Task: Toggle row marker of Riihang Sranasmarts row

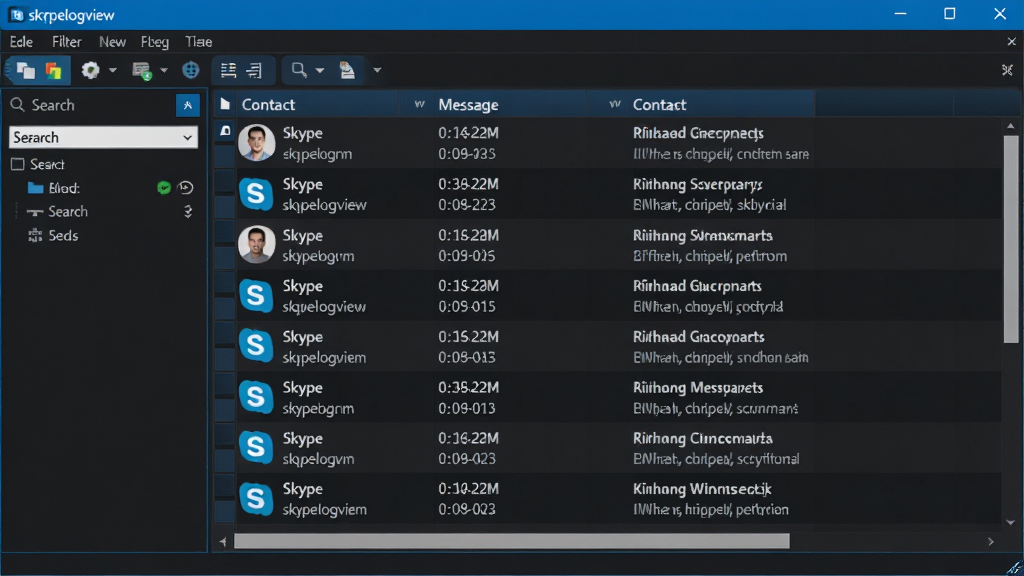Action: [x=225, y=234]
